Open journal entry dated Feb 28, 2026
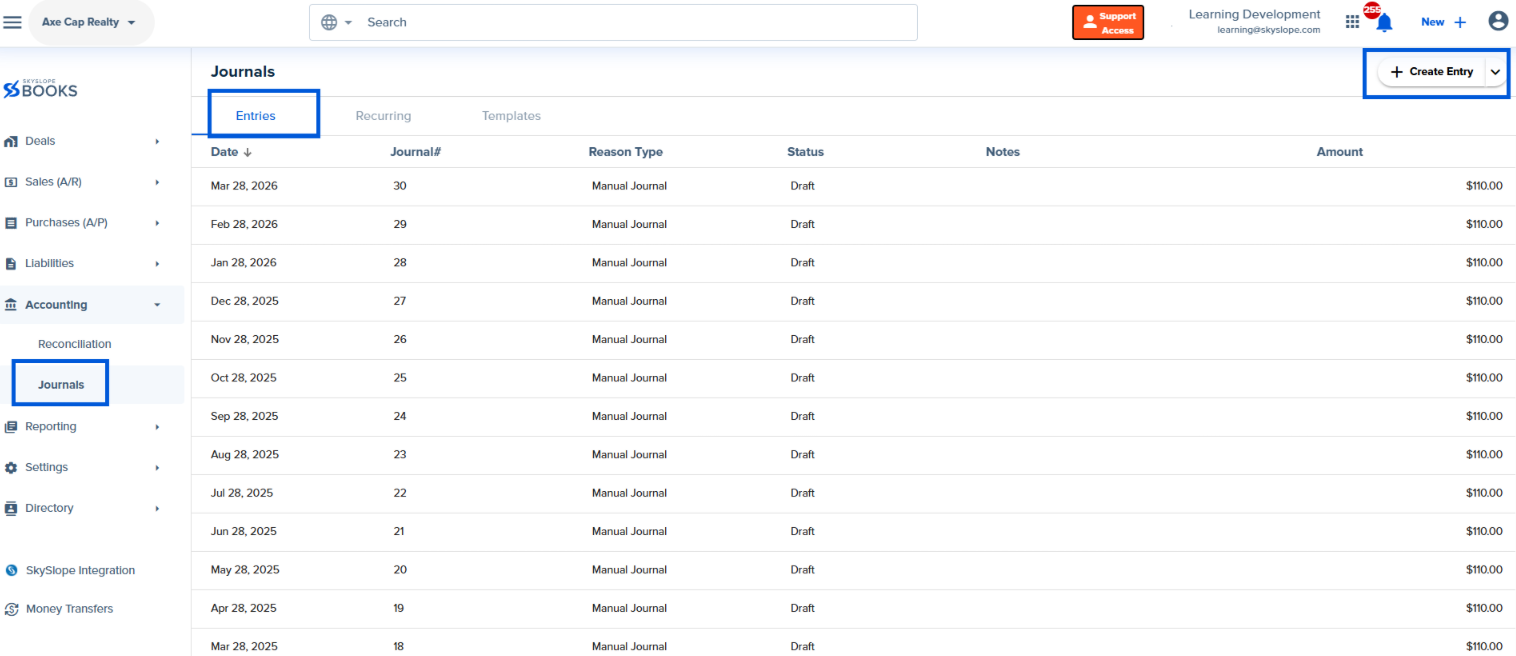The image size is (1516, 656). pos(853,225)
